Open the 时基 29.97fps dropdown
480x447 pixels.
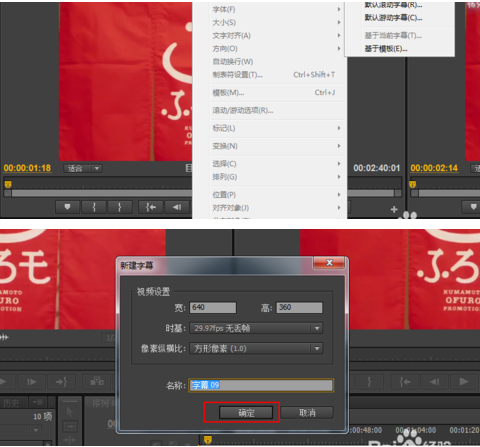[x=256, y=328]
